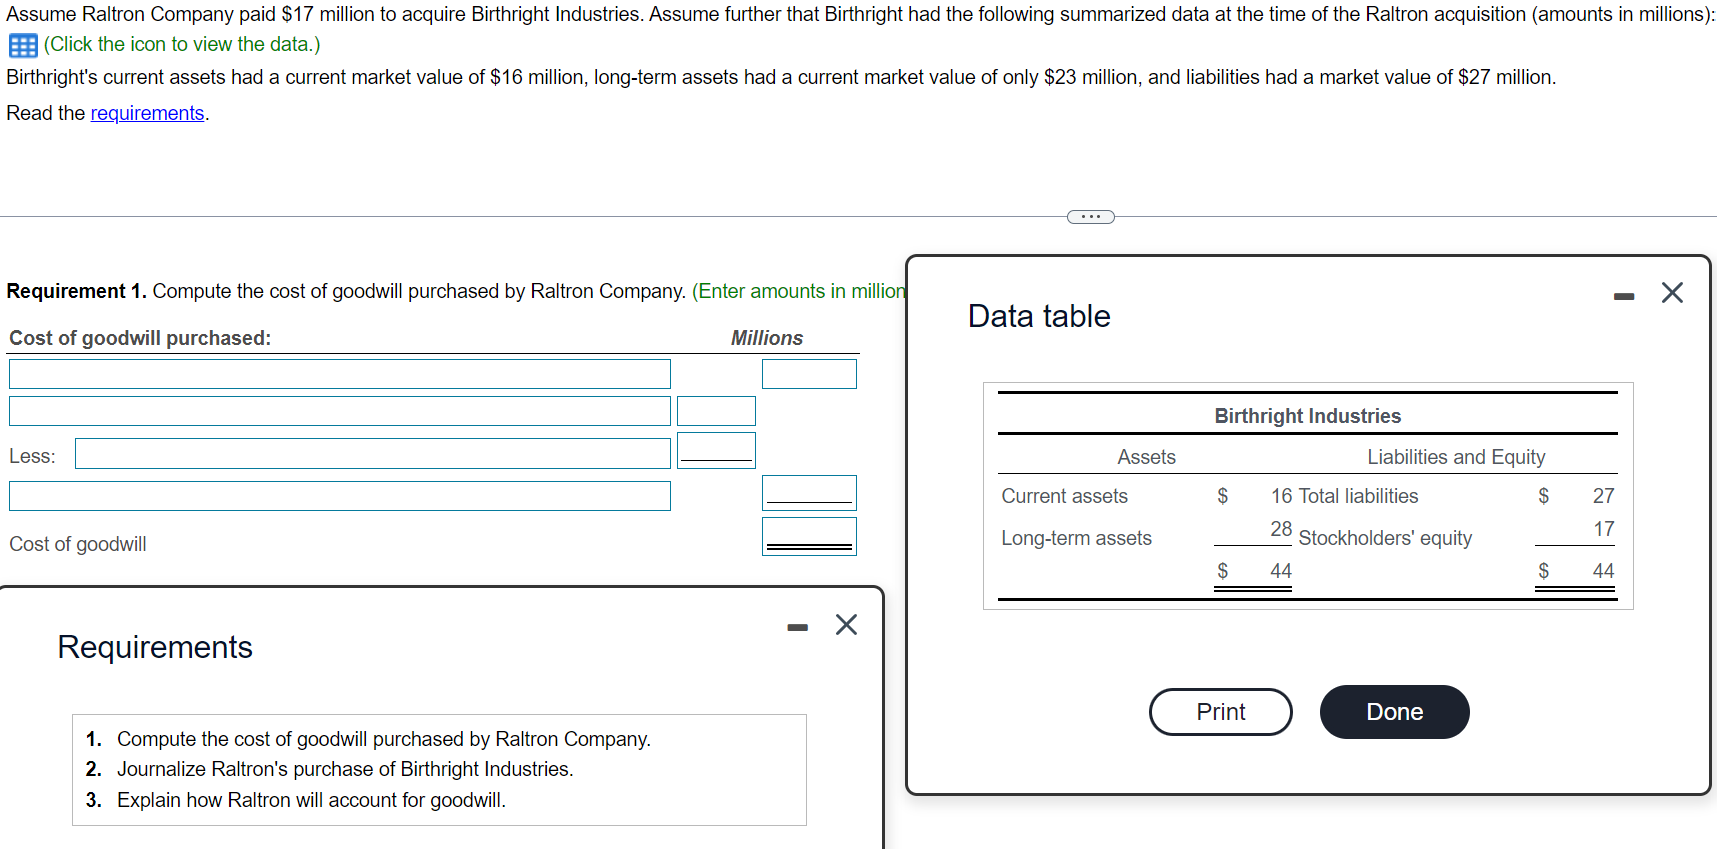
Task: Select first row Millions amount field
Action: (809, 374)
